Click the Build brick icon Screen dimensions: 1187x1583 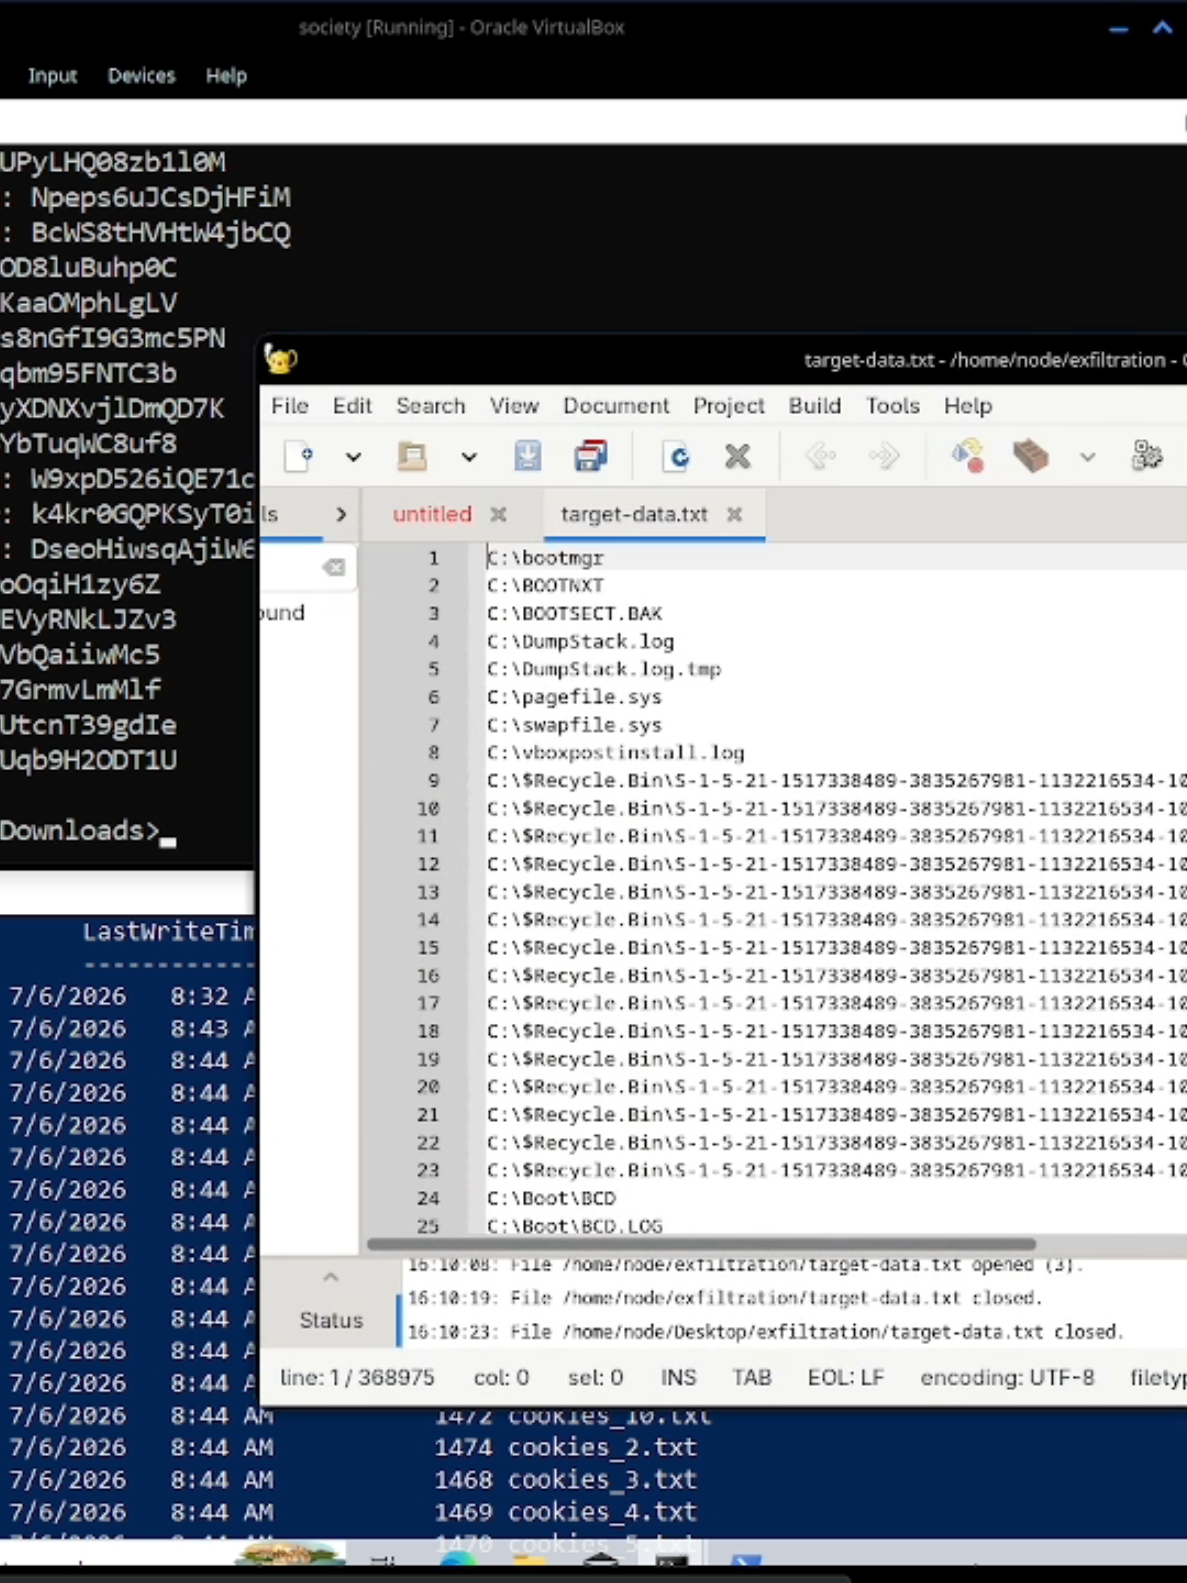point(1030,457)
